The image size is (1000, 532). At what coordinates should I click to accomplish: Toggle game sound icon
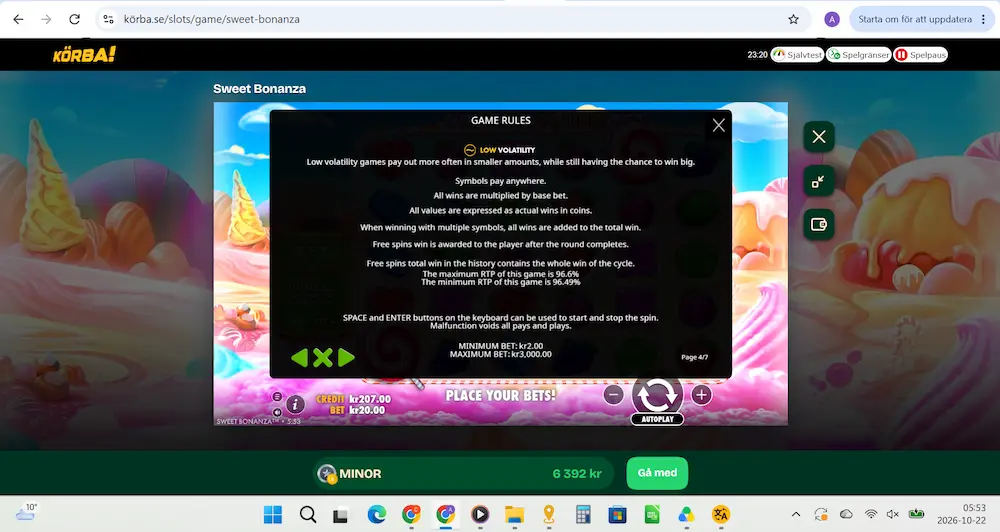pyautogui.click(x=277, y=412)
